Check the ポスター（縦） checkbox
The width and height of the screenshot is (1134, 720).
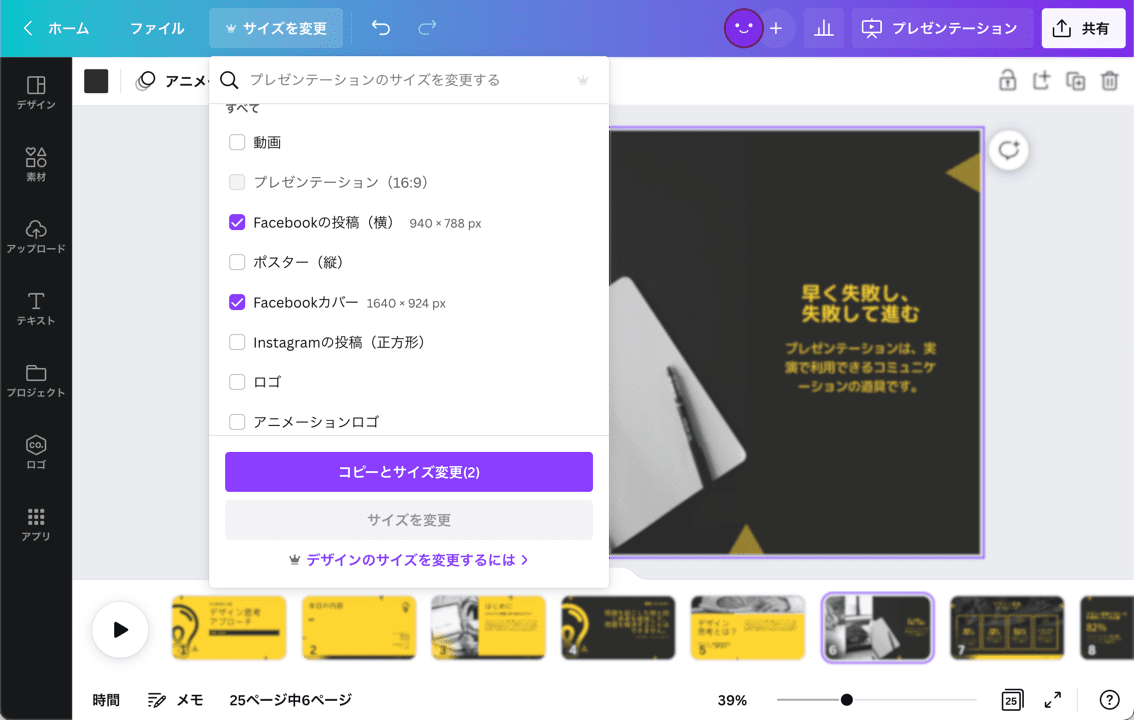[x=237, y=262]
